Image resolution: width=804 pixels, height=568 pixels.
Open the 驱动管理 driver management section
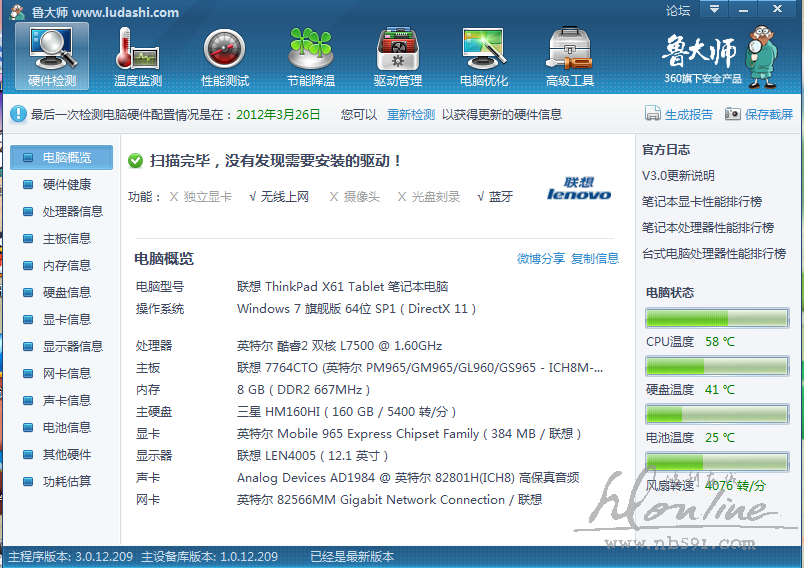point(397,56)
